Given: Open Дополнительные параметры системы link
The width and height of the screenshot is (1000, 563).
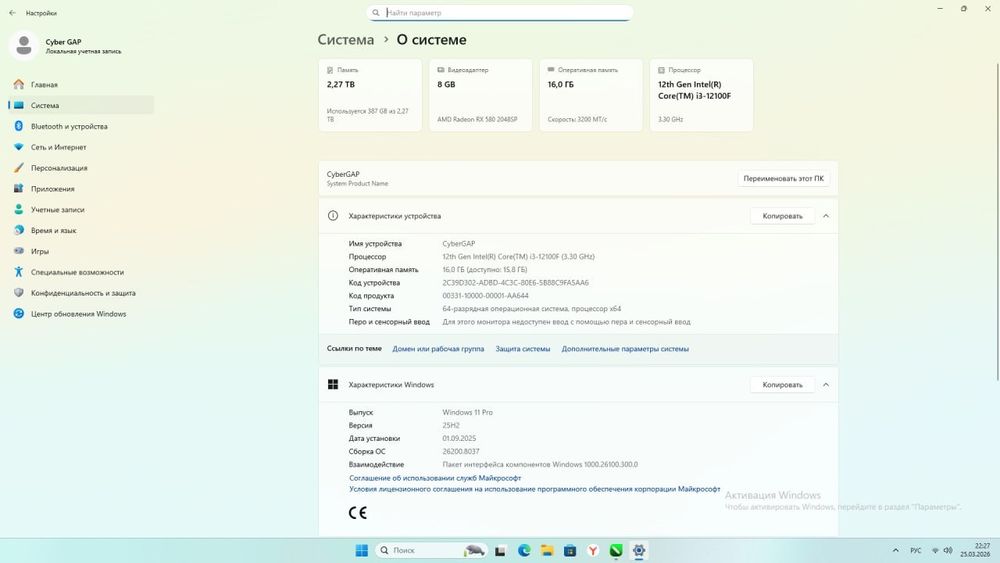Looking at the screenshot, I should pos(625,349).
